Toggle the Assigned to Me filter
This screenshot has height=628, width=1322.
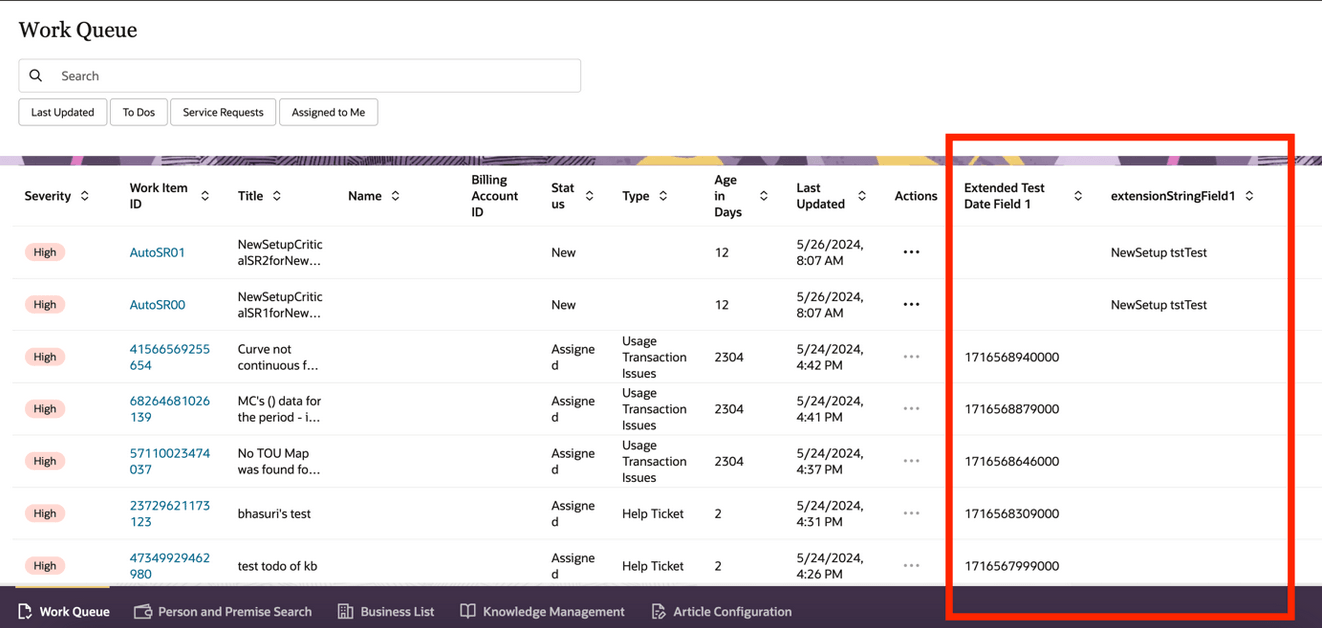[x=328, y=112]
